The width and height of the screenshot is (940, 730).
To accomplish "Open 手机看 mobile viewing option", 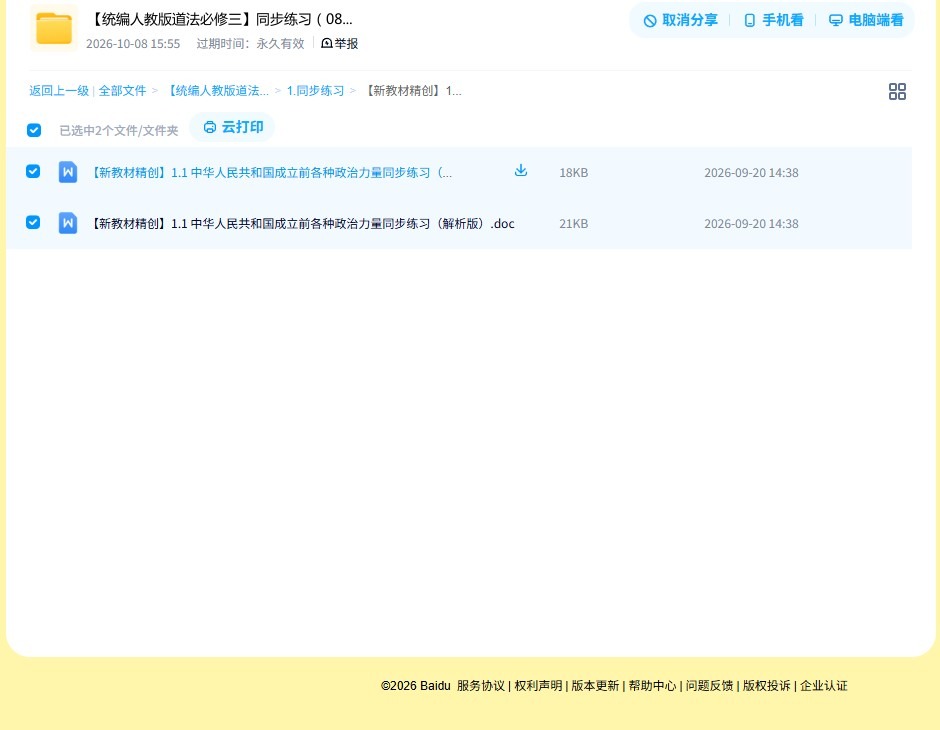I will point(773,20).
